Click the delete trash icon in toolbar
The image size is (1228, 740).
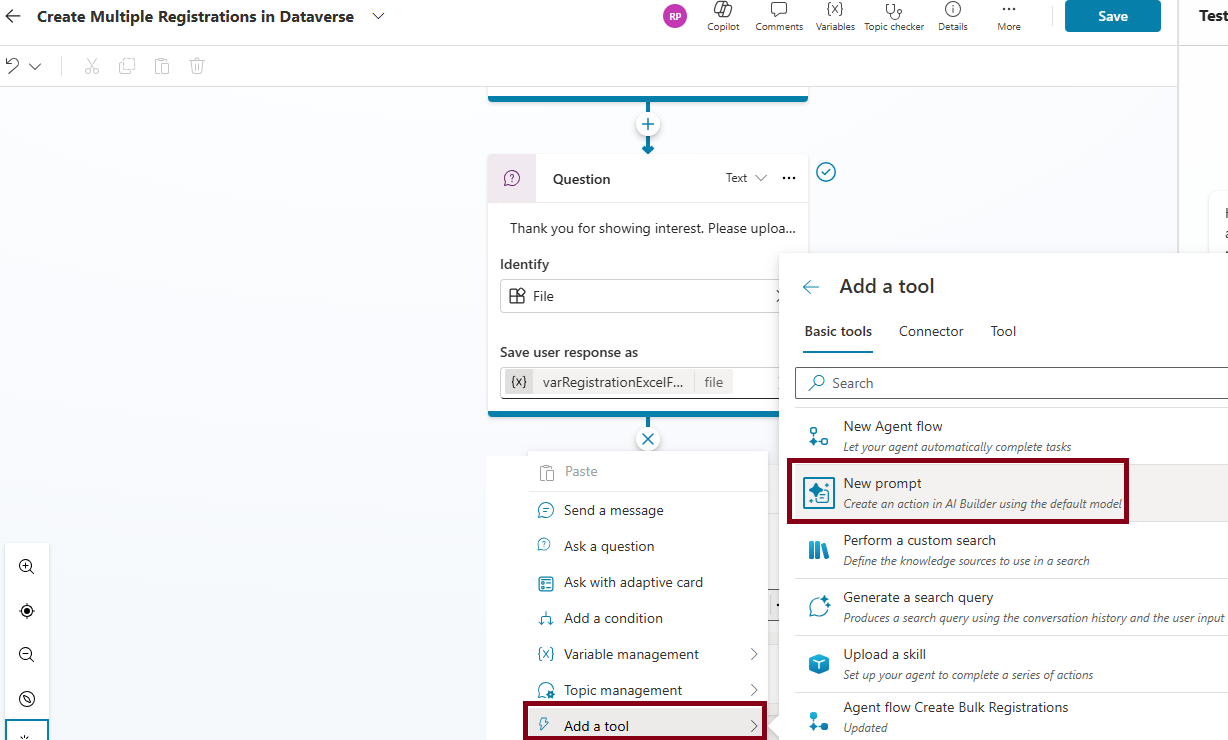click(197, 66)
